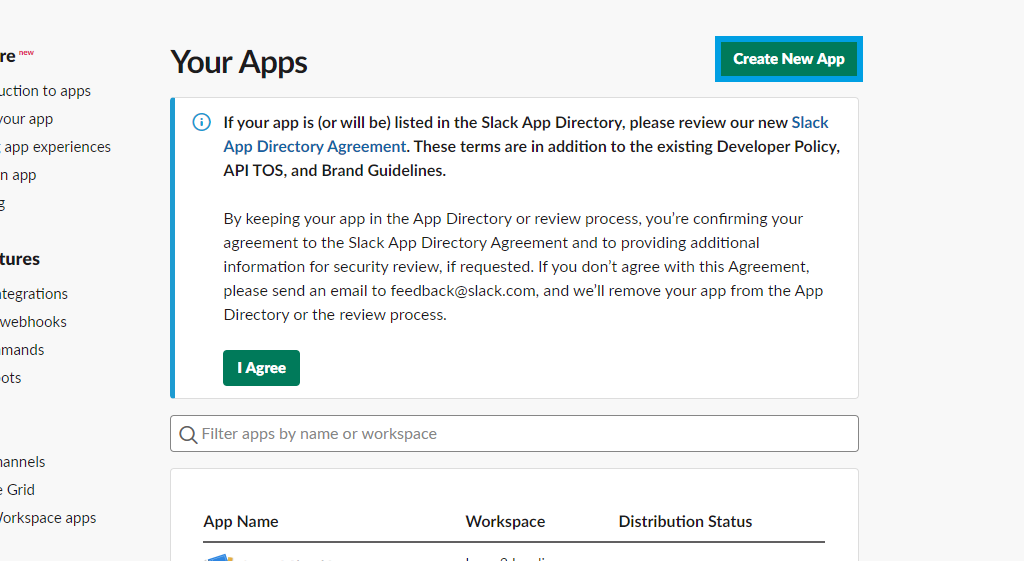1024x561 pixels.
Task: Open the 'ots' sidebar link
Action: (10, 378)
